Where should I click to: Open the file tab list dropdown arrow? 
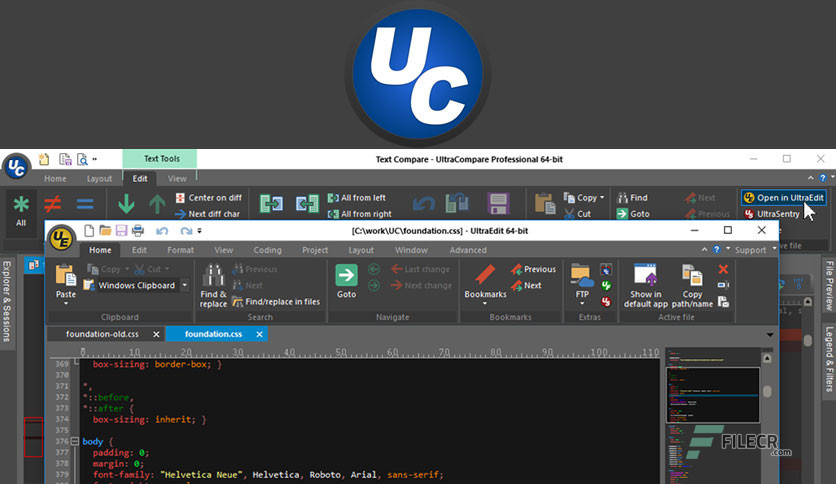tap(770, 335)
